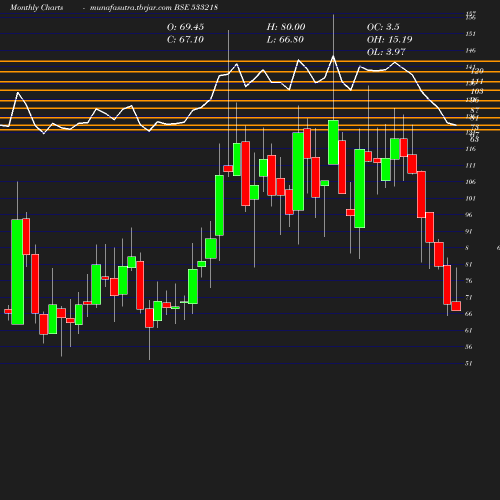Click price axis label '116'
Viewport: 500px width, 500px height.
click(470, 149)
